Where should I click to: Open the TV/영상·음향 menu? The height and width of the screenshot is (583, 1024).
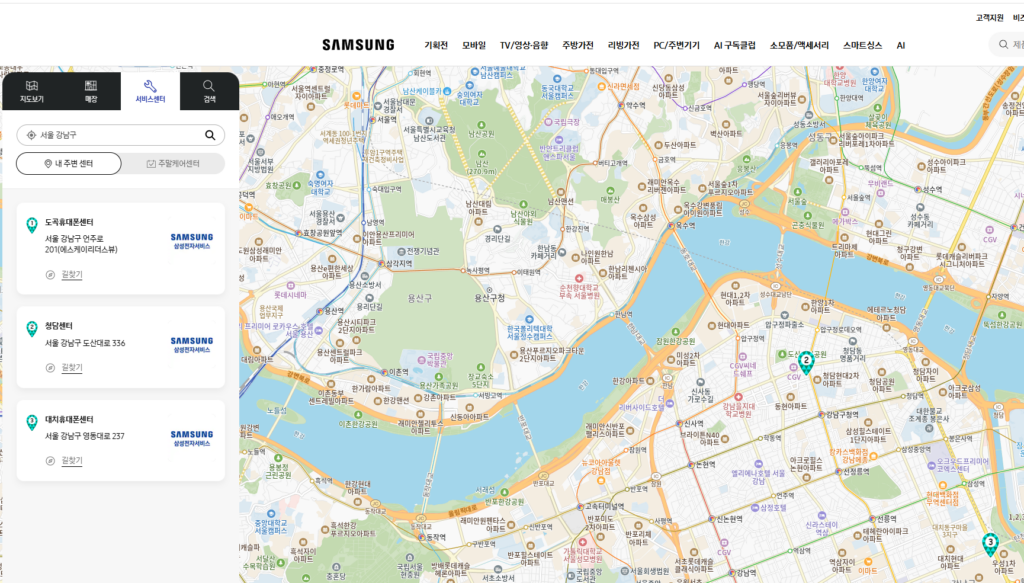tap(524, 46)
